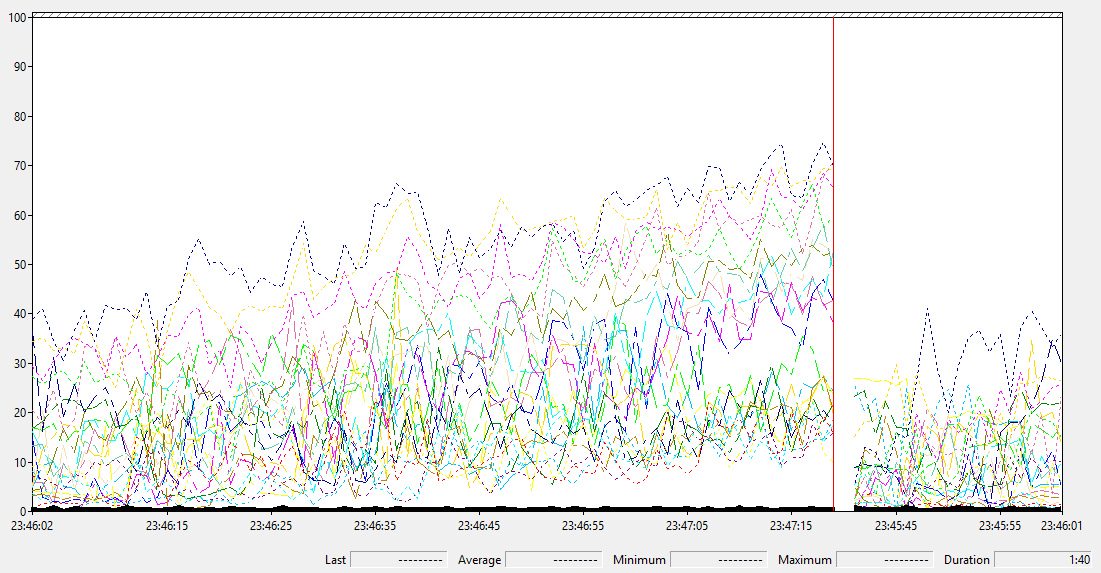Click the 23:47:05 time axis label
This screenshot has width=1101, height=573.
click(x=687, y=525)
